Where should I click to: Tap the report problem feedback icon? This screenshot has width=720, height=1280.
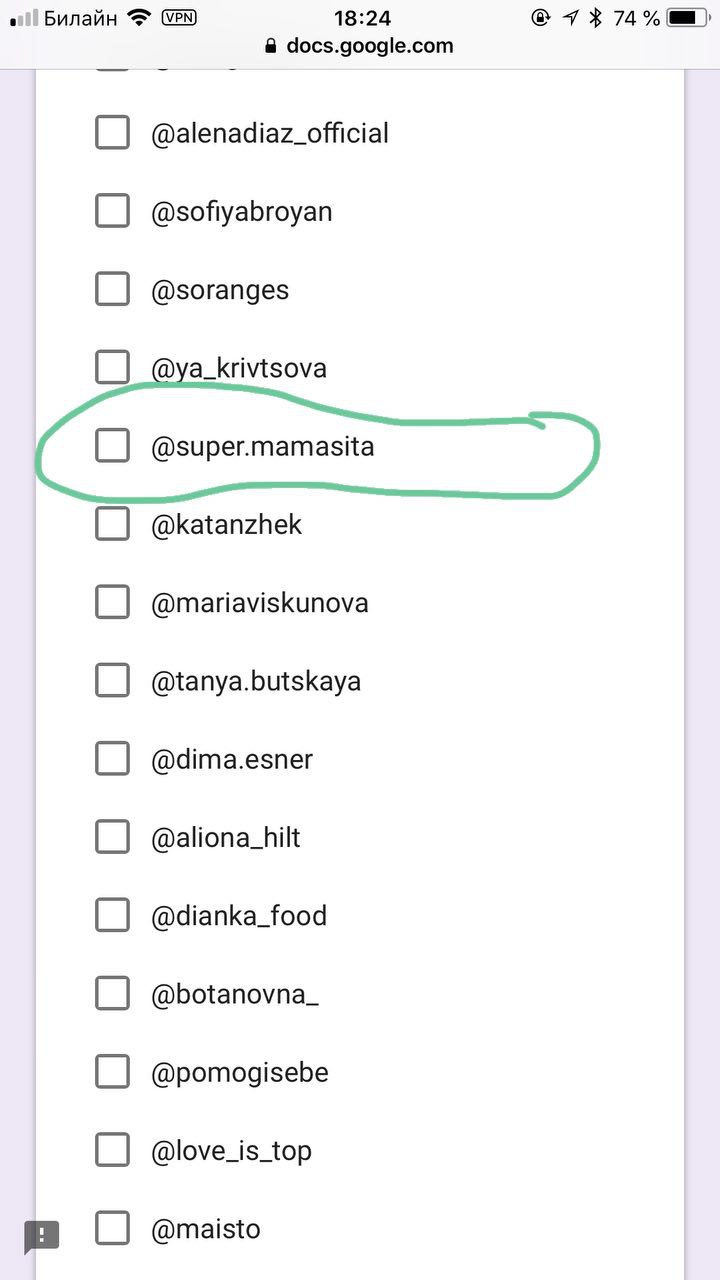tap(42, 1235)
